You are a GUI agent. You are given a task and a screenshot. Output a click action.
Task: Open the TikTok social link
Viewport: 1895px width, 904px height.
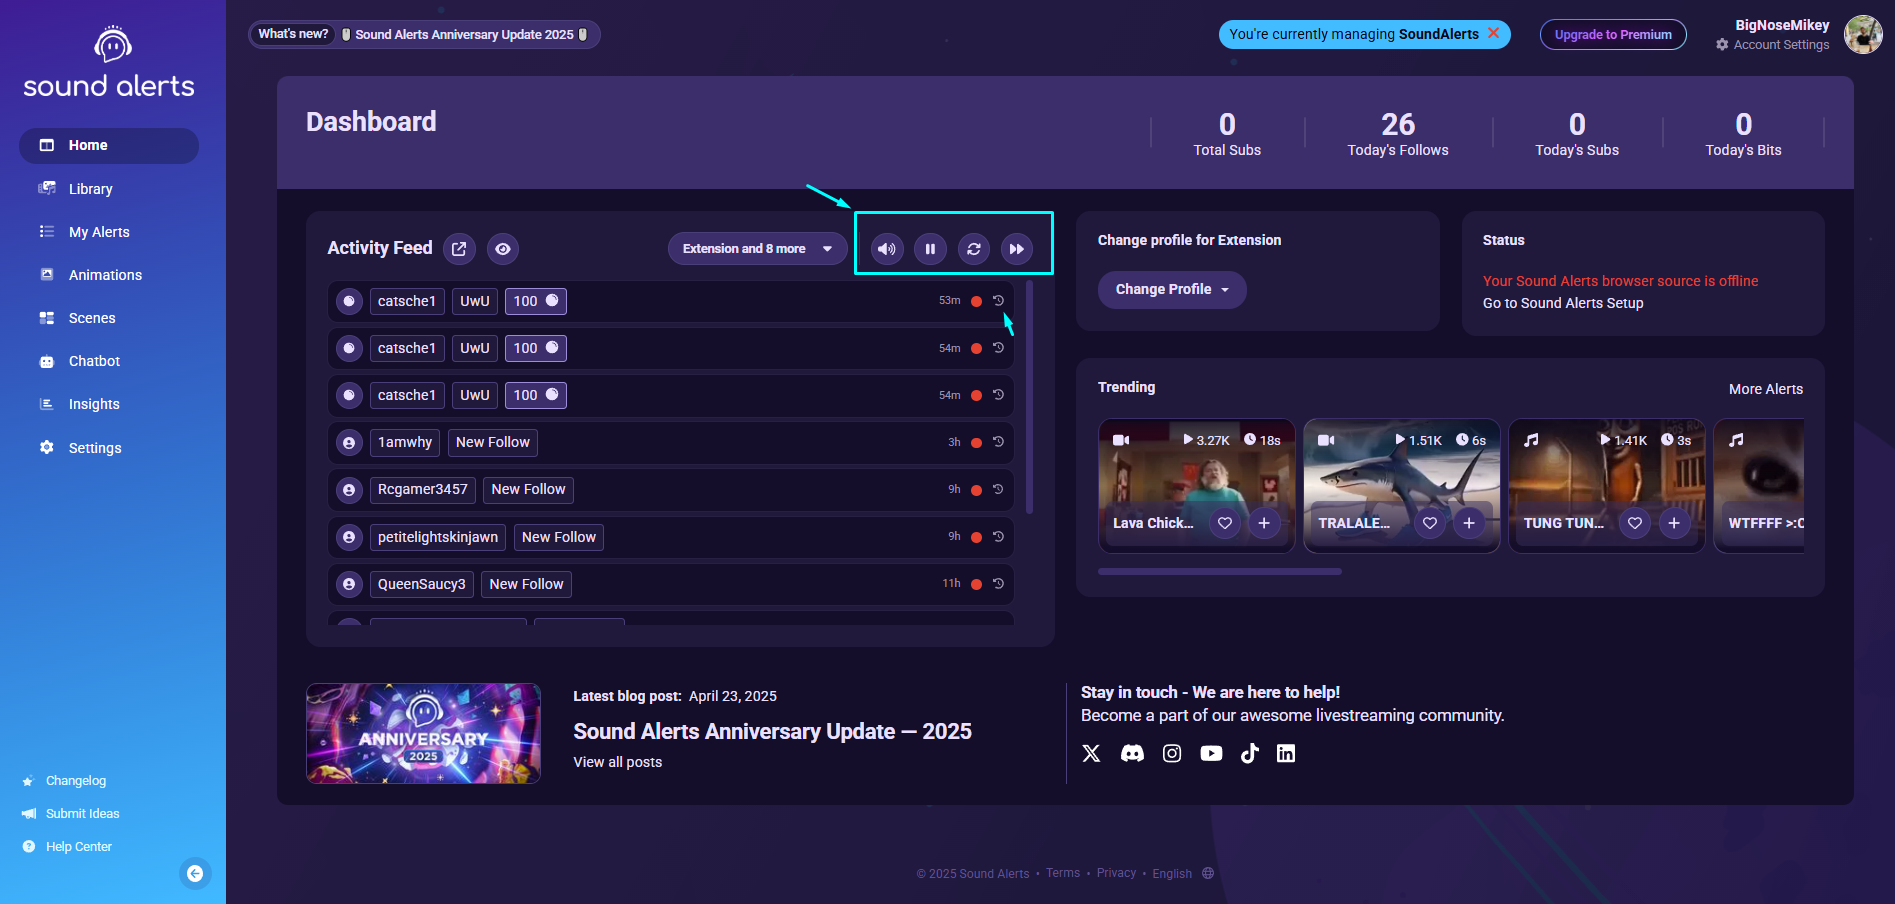pos(1249,754)
